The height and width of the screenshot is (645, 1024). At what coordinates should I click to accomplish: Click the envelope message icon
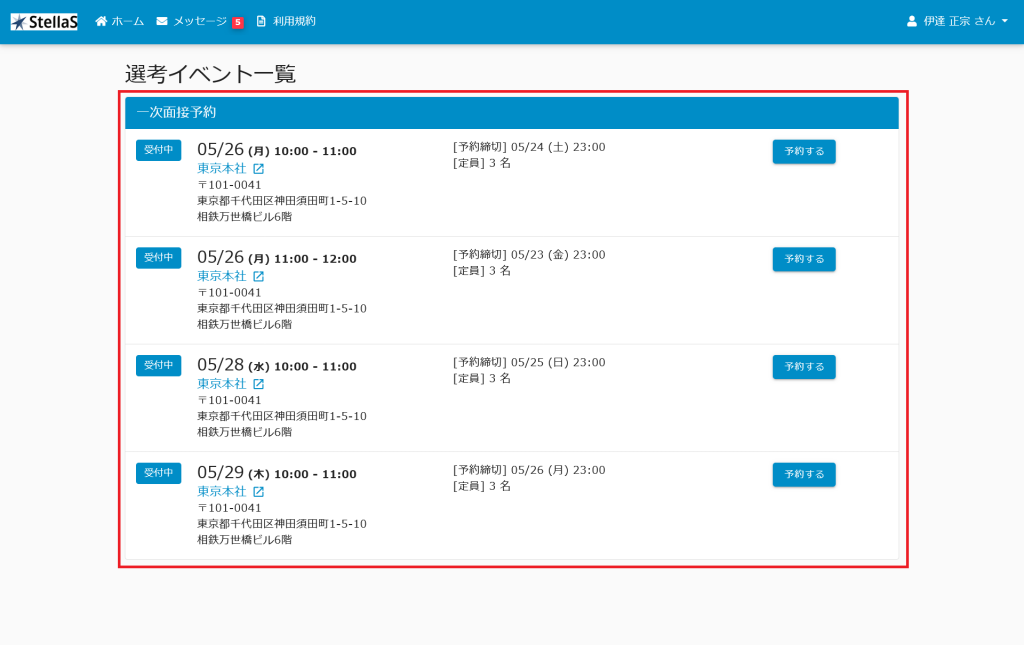pos(162,21)
